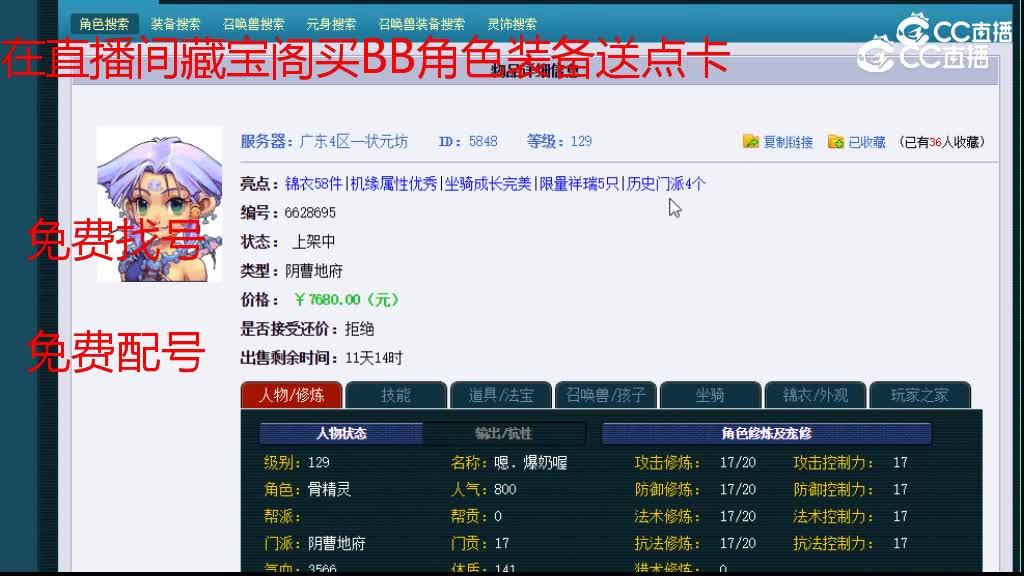Expand the 召唤兽/孩子 detail tab
This screenshot has height=576, width=1024.
tap(606, 395)
